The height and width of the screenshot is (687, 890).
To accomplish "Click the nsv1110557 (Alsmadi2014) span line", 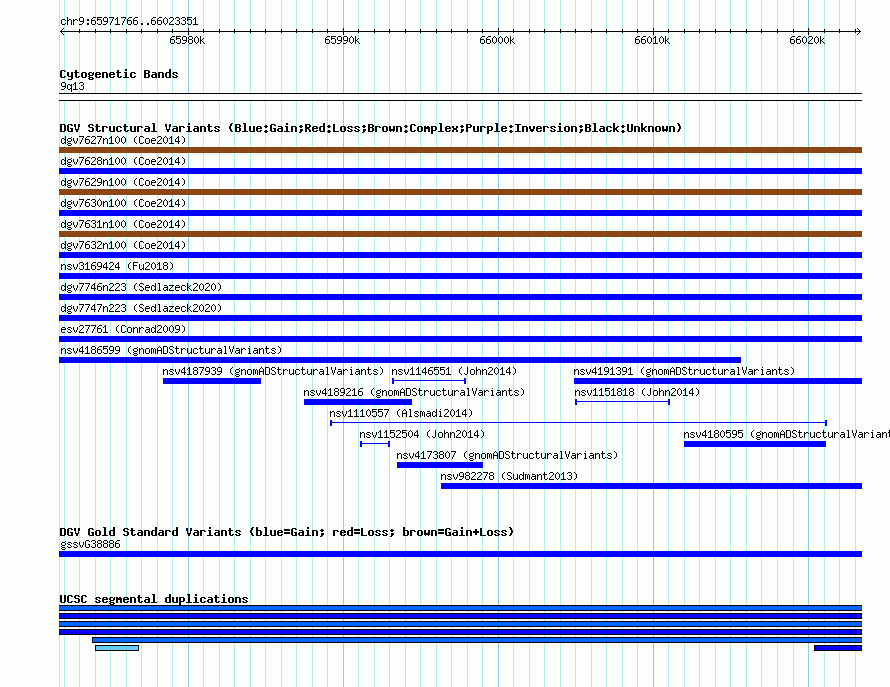I will pos(578,423).
